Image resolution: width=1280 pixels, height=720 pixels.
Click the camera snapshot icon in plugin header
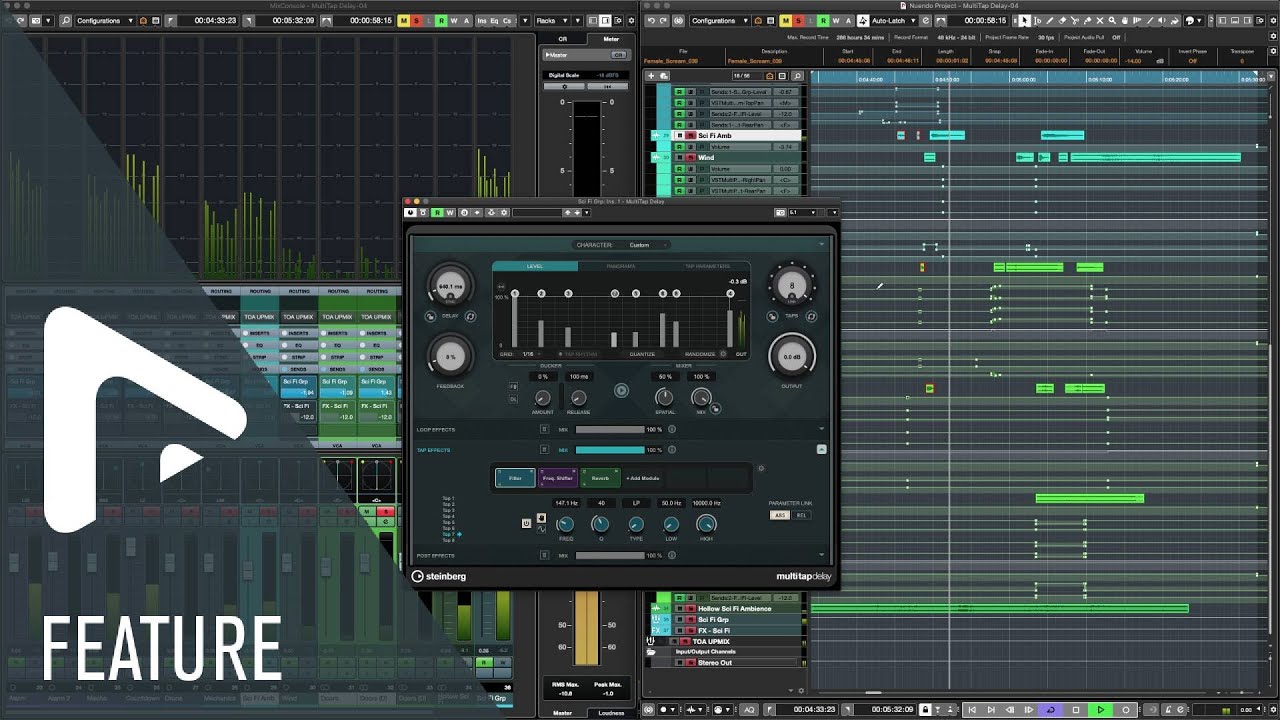780,212
